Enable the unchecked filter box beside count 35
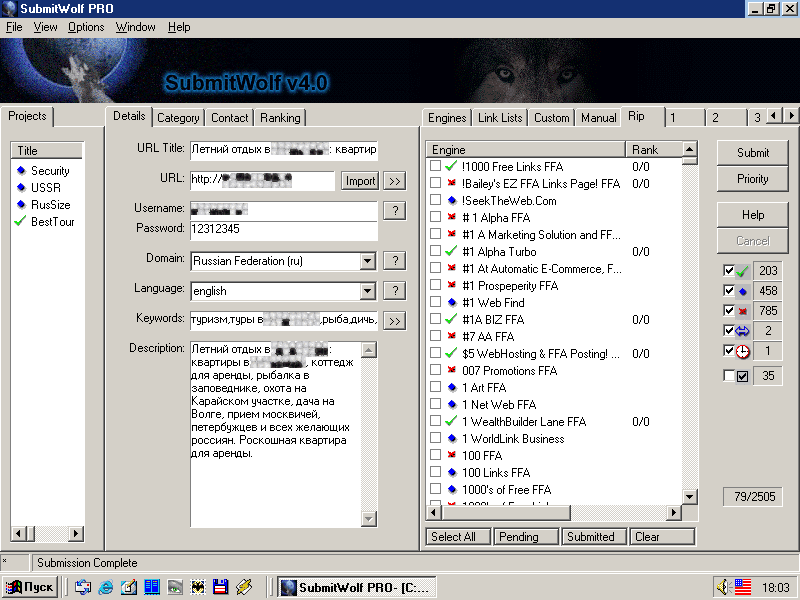The height and width of the screenshot is (600, 800). [729, 376]
